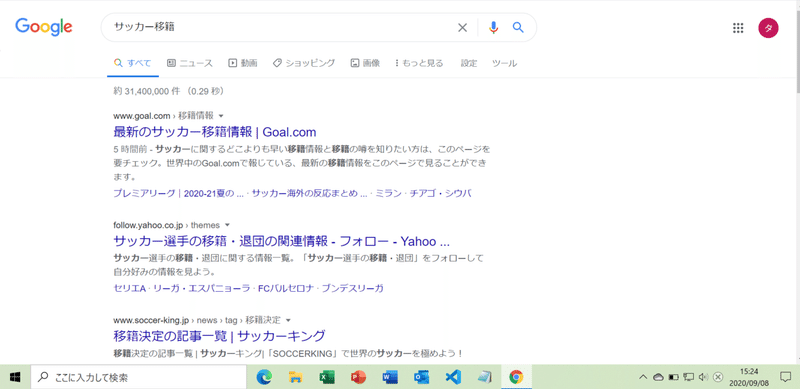Open the ミラン sitelink
The image size is (800, 389).
pos(388,193)
